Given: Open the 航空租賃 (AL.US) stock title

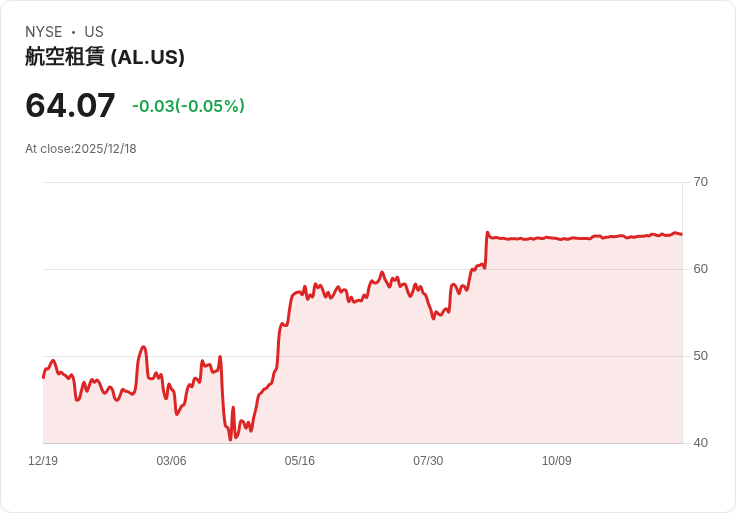Looking at the screenshot, I should tap(105, 57).
